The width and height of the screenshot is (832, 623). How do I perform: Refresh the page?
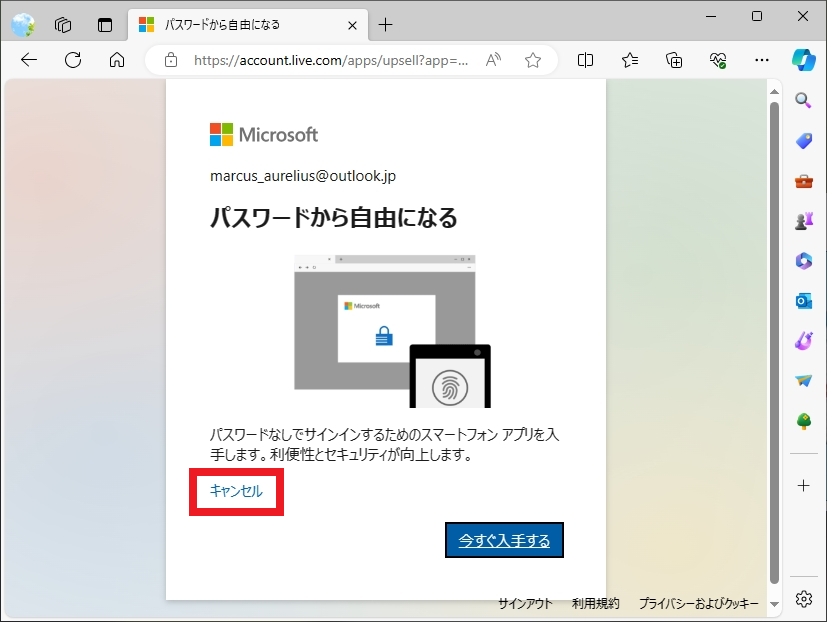[73, 60]
